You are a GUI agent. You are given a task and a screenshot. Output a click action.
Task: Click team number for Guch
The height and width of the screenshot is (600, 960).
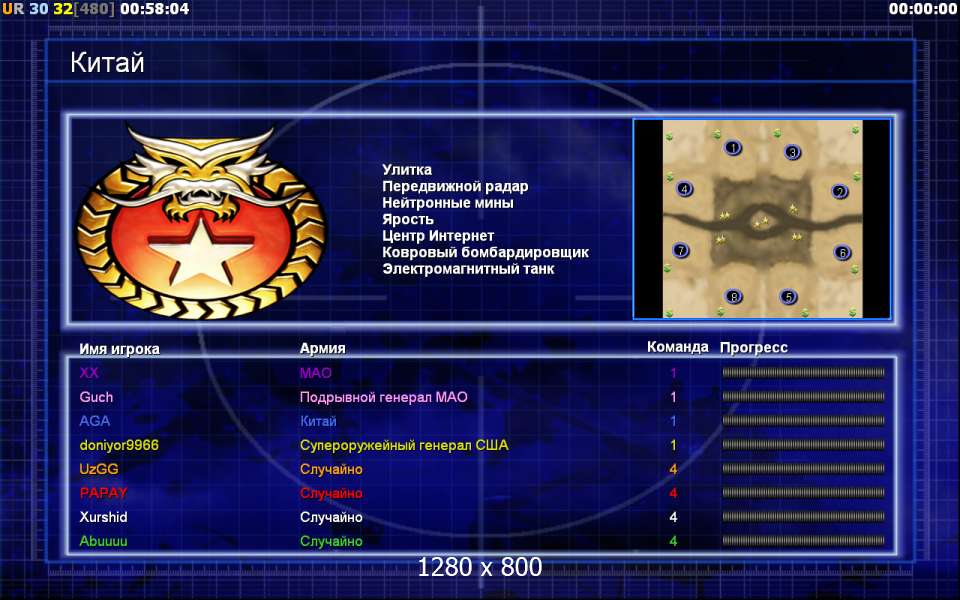point(673,397)
